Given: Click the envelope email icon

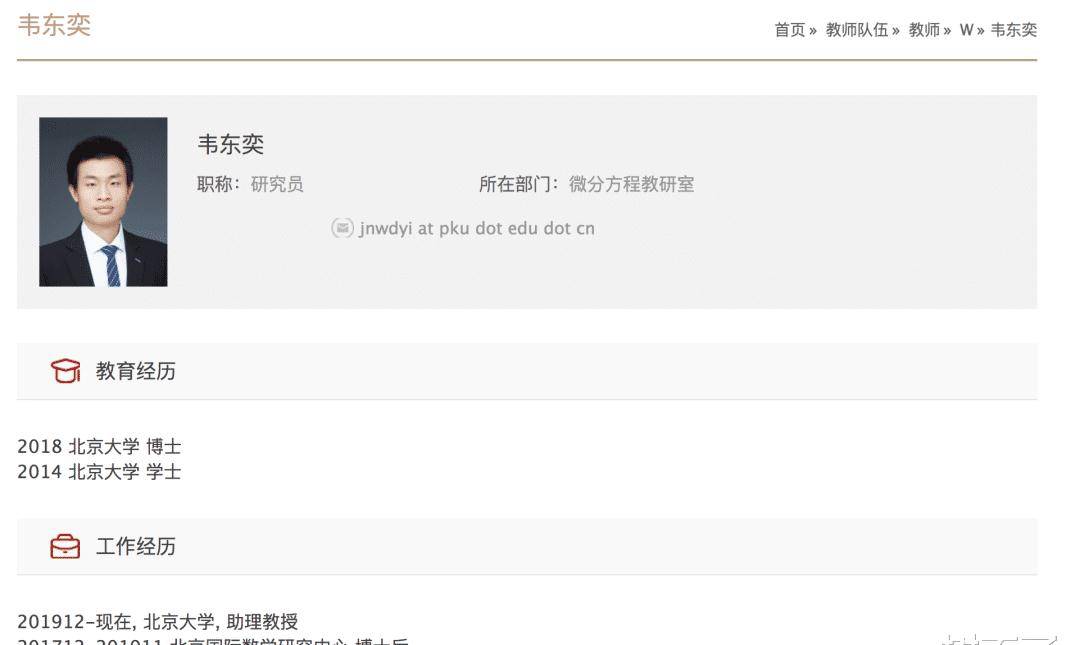Looking at the screenshot, I should [342, 228].
